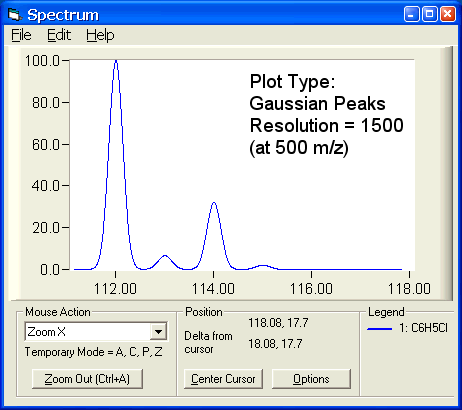Maximize the Spectrum window
462x410 pixels.
(x=430, y=14)
